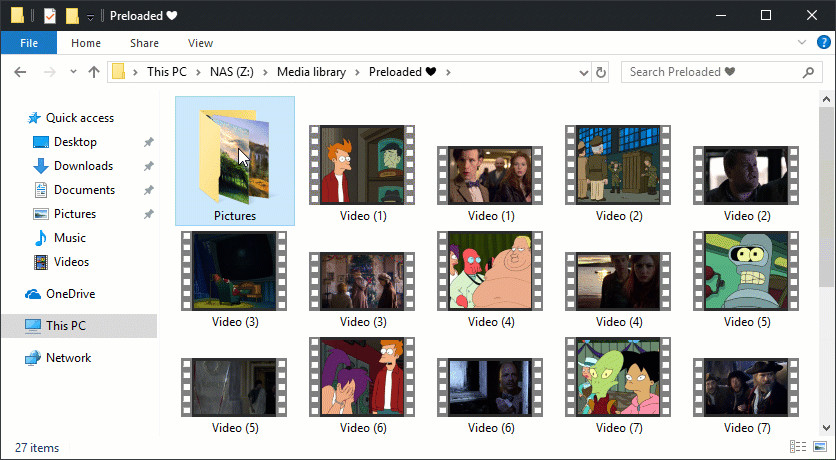The width and height of the screenshot is (836, 460).
Task: Go up one folder level
Action: pyautogui.click(x=94, y=72)
